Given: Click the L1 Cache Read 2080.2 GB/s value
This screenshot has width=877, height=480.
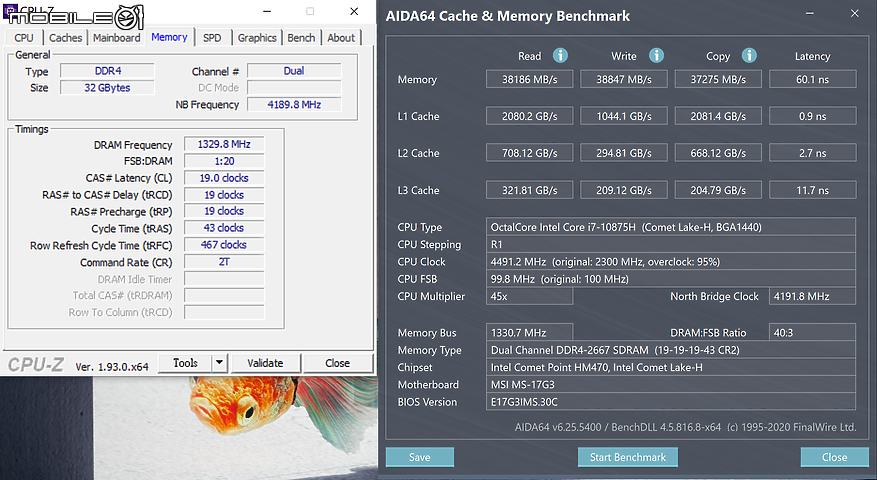Looking at the screenshot, I should coord(530,116).
